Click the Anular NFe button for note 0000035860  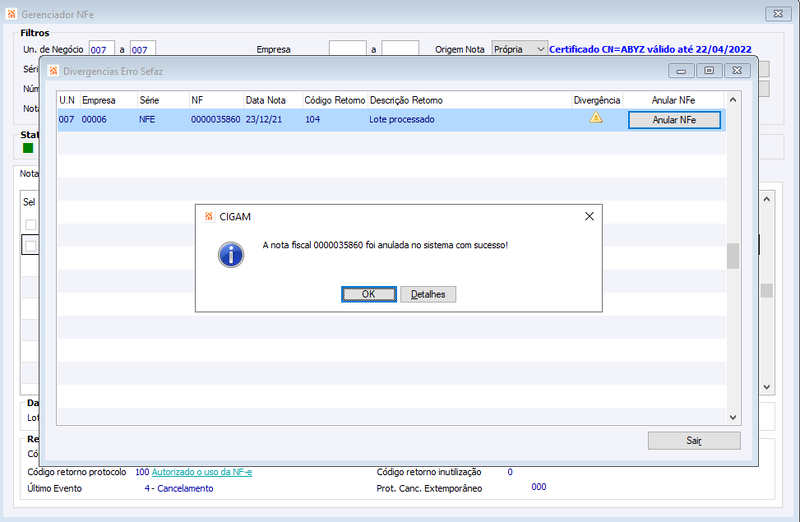[x=674, y=120]
